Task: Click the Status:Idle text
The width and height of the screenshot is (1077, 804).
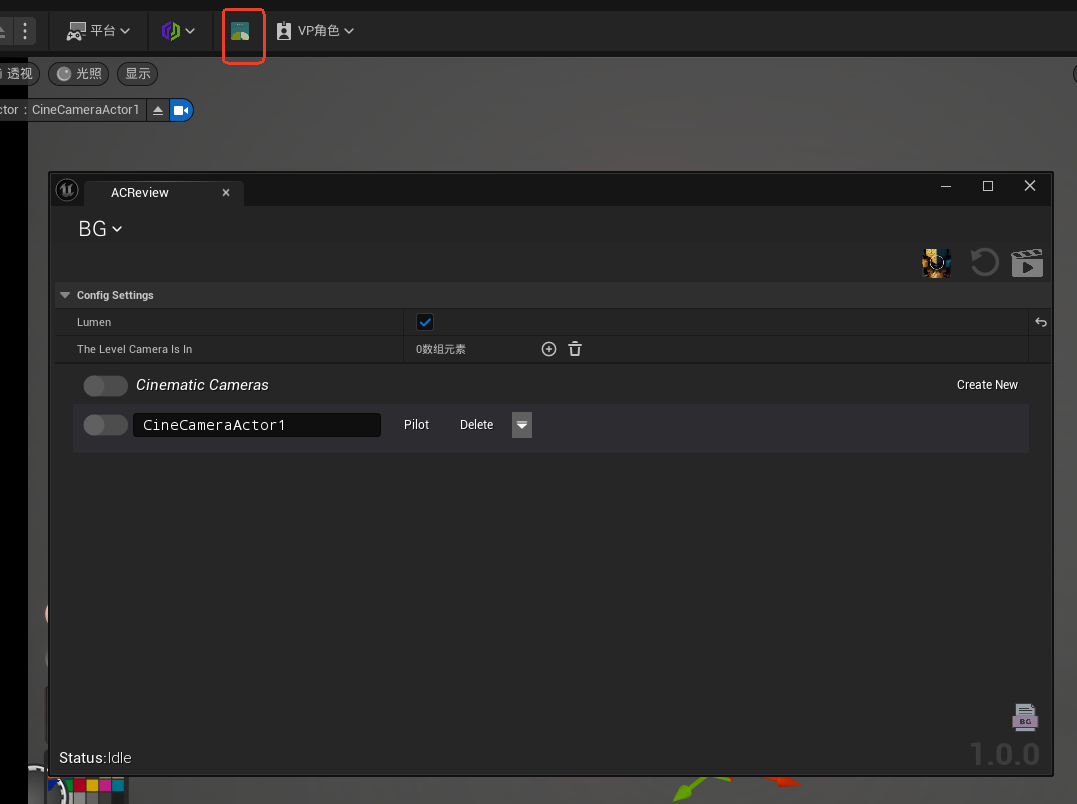Action: [95, 758]
